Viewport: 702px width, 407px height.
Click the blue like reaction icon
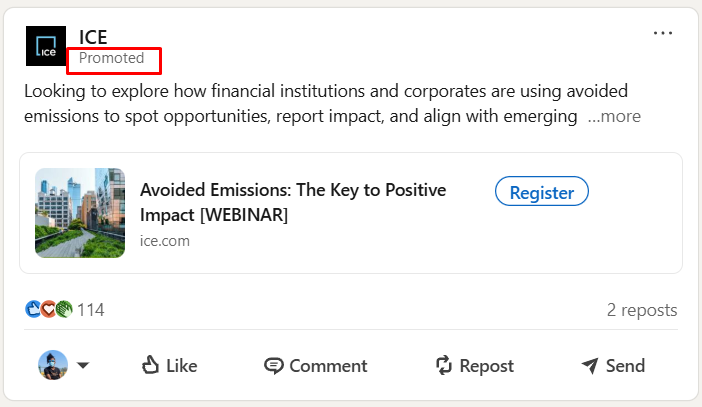pyautogui.click(x=33, y=309)
